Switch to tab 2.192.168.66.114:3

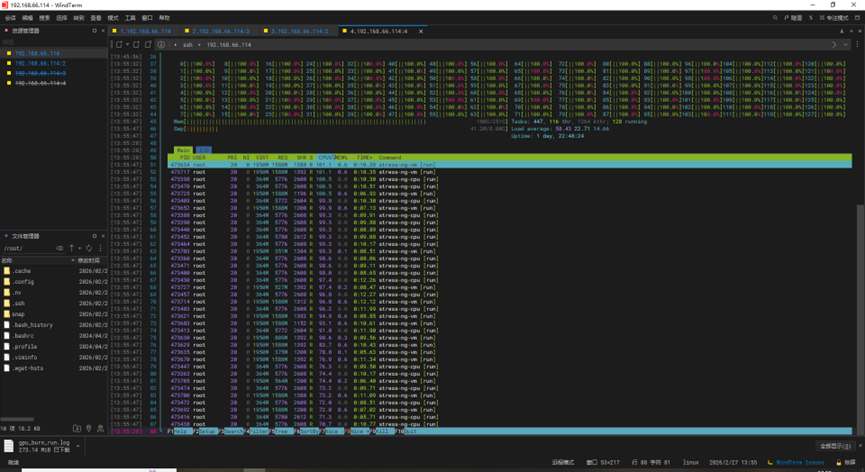click(221, 31)
